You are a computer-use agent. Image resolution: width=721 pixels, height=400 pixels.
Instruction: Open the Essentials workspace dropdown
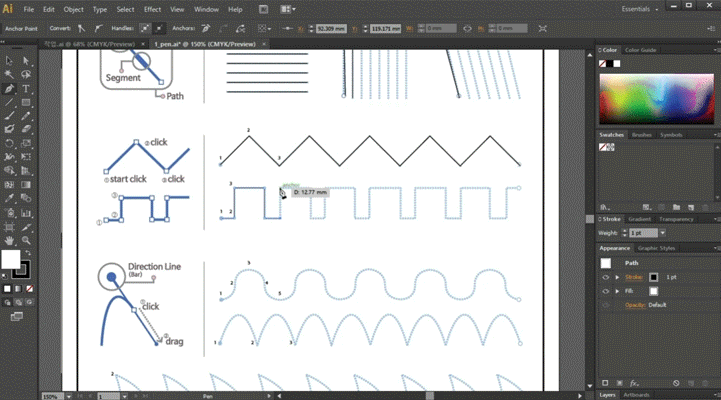click(640, 9)
